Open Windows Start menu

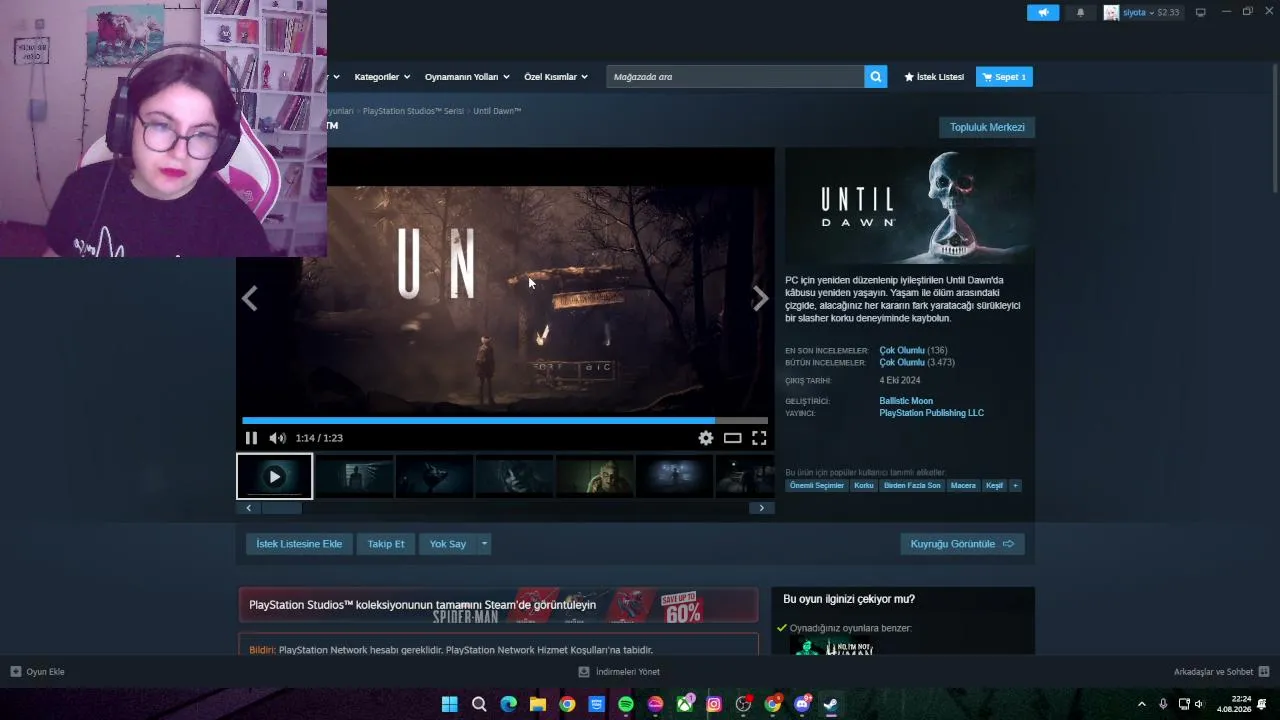tap(450, 704)
